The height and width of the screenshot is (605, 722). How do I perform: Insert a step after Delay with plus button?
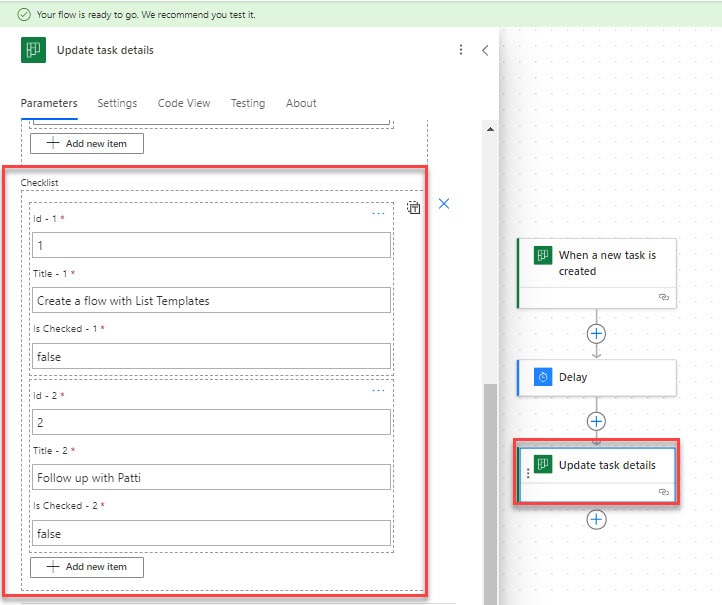(x=596, y=421)
